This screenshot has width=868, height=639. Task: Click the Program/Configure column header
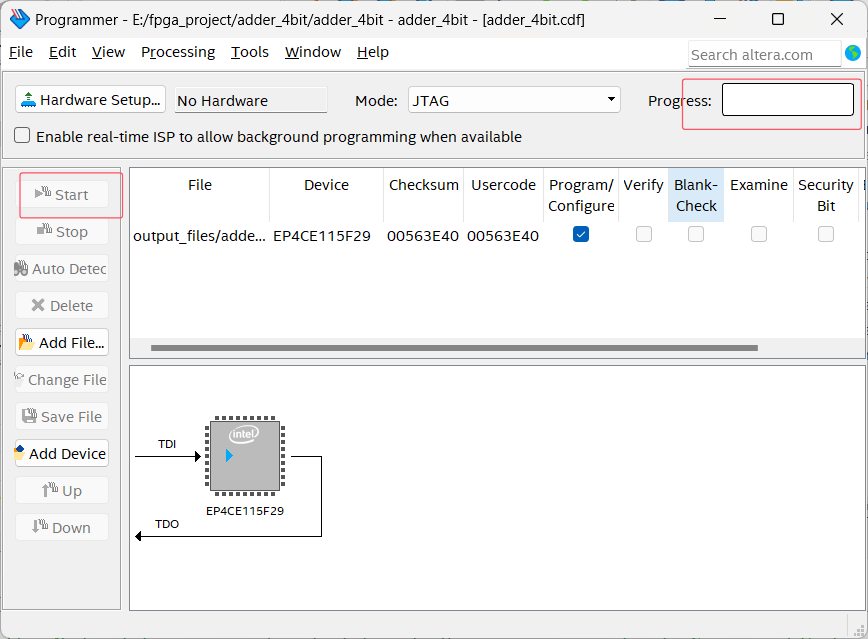(x=581, y=195)
